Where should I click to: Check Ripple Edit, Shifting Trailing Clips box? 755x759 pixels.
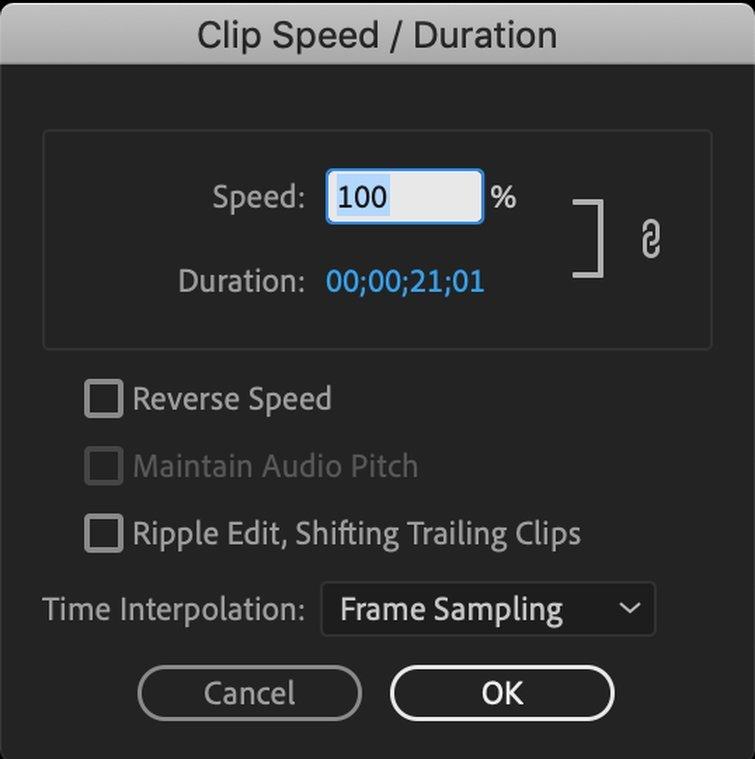pos(104,533)
